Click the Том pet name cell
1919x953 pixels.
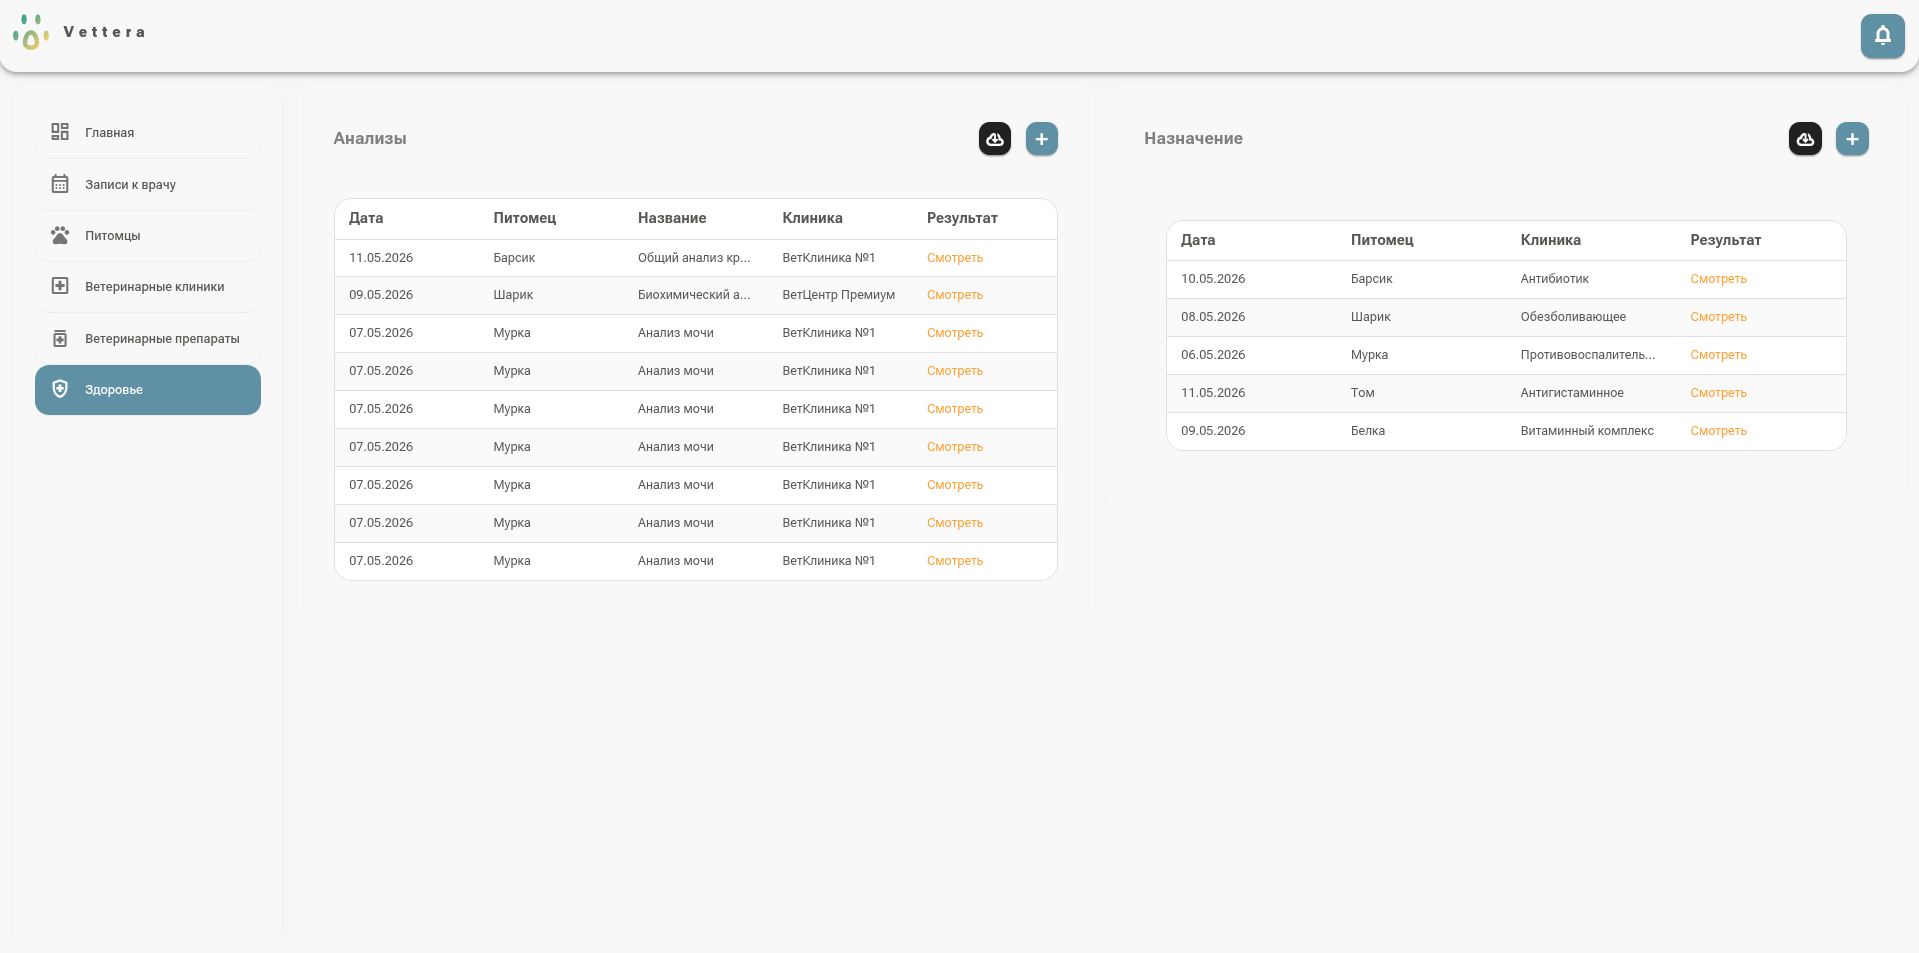(1362, 393)
